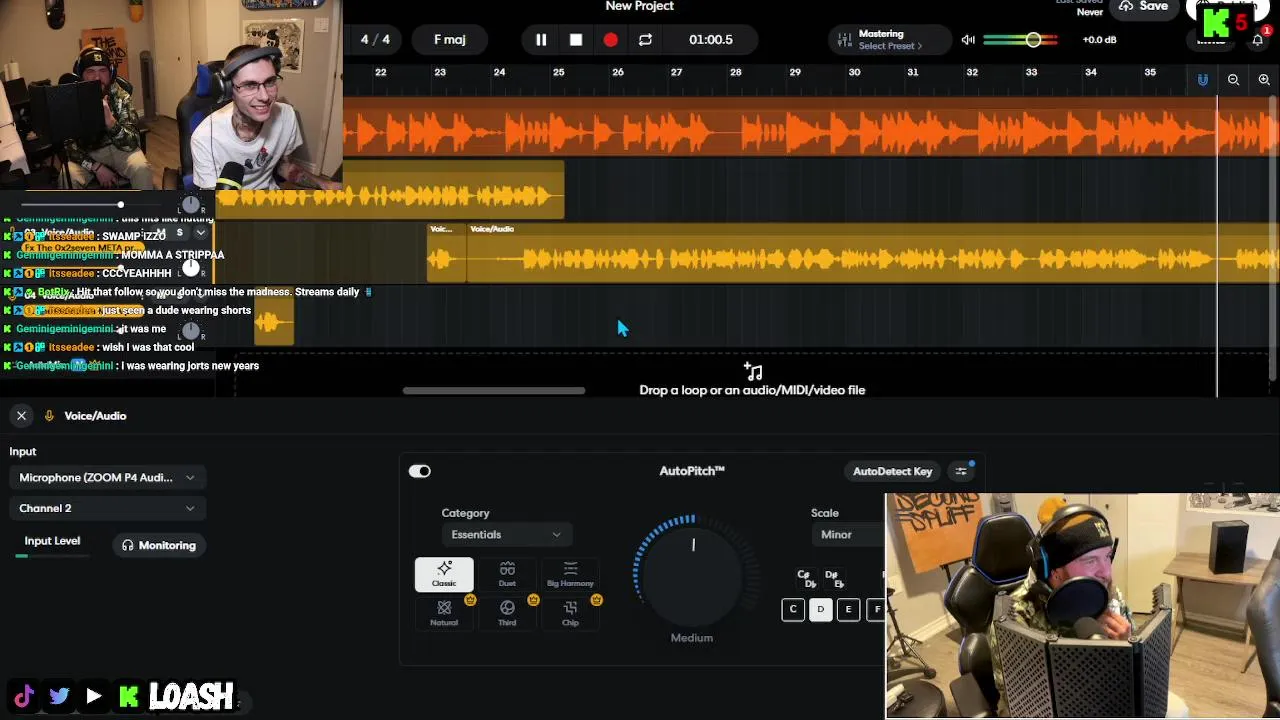The width and height of the screenshot is (1280, 720).
Task: Change the F maj key selector
Action: 449,40
